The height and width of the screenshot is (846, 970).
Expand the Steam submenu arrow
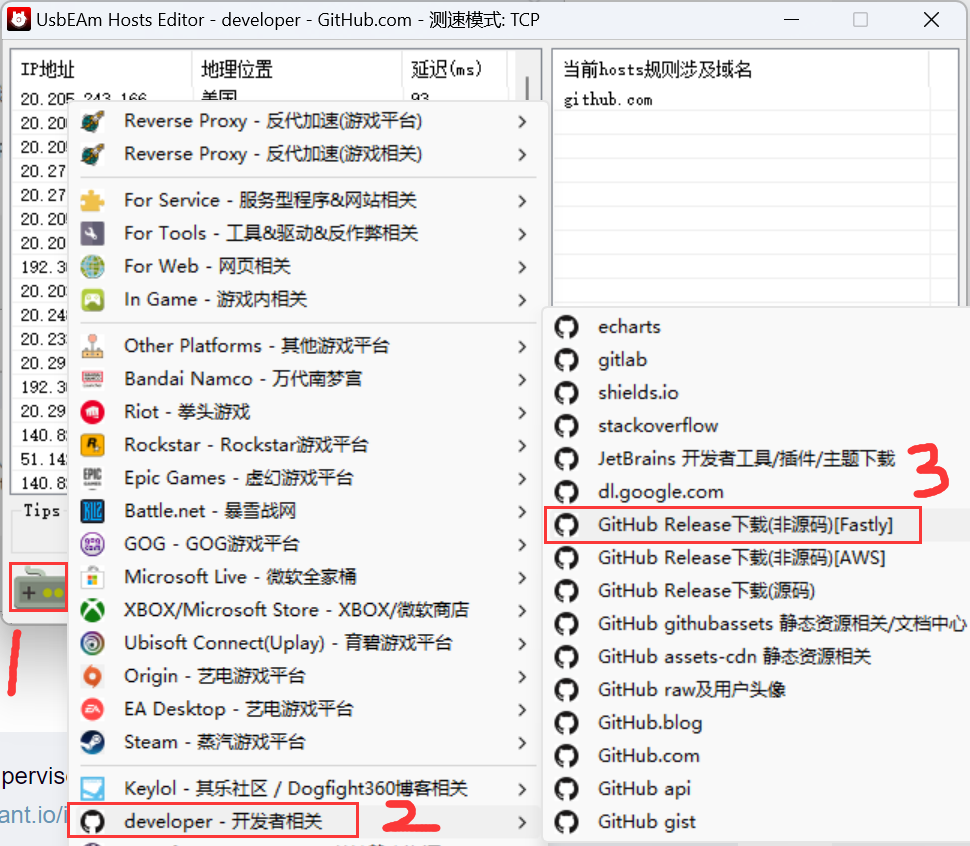523,743
